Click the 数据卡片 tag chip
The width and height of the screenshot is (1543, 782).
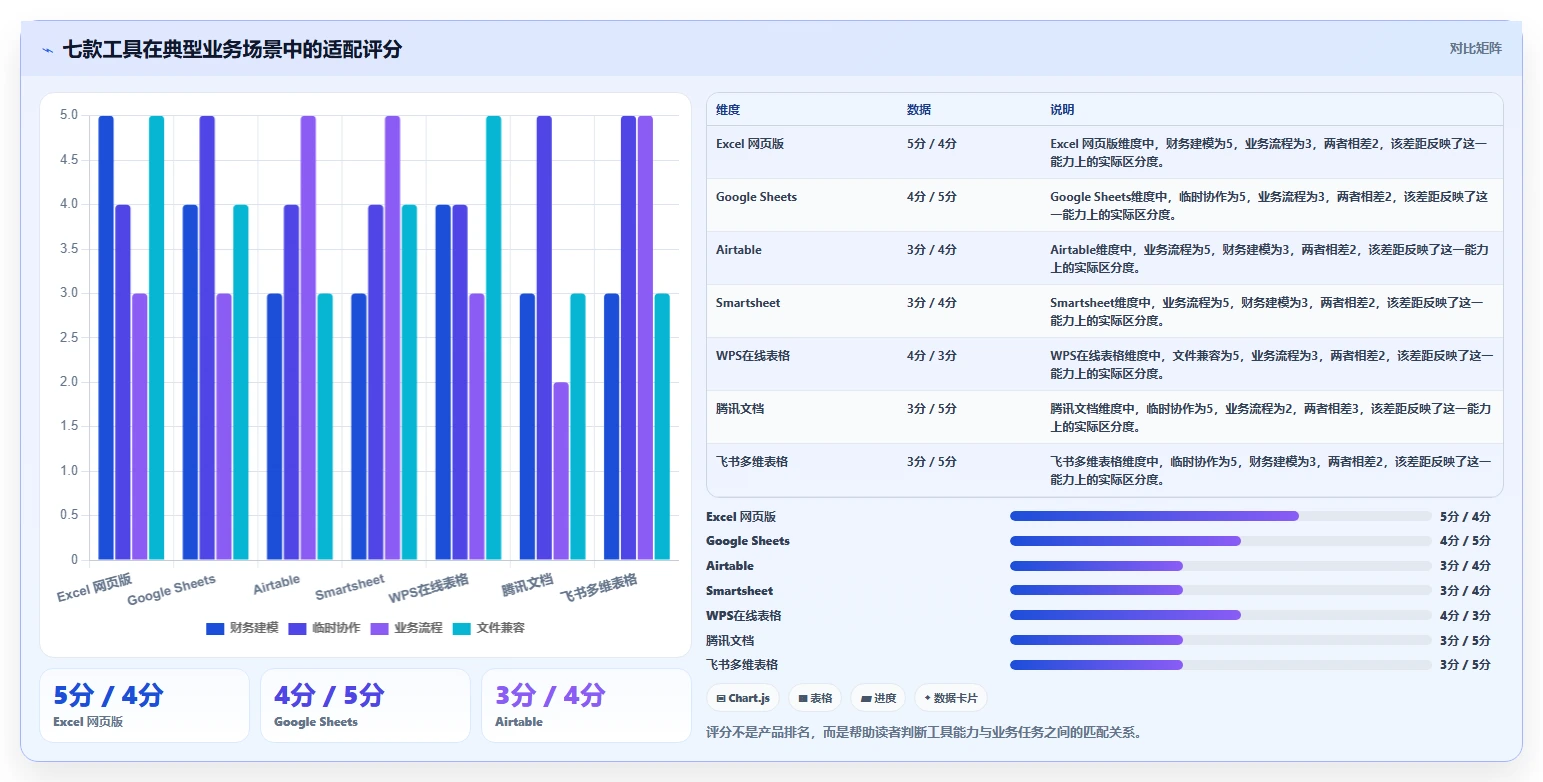point(951,698)
